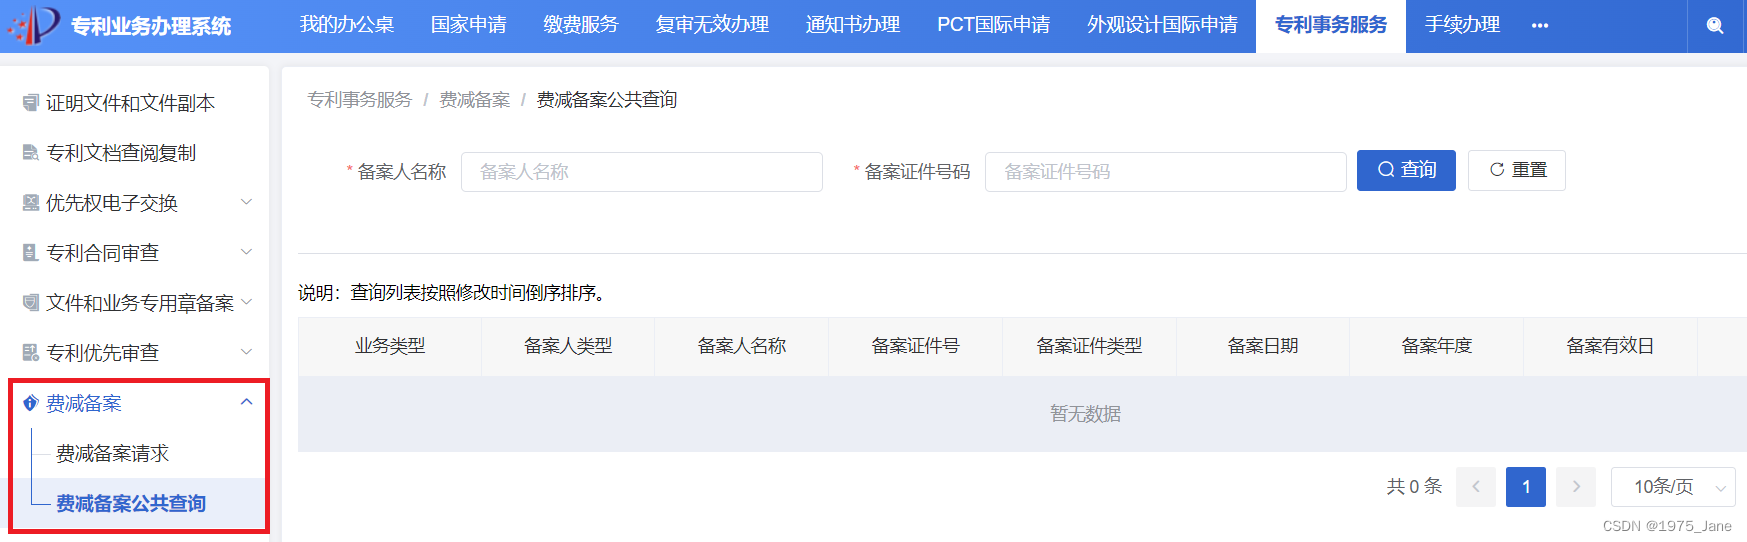Go to the next results page

(1576, 487)
